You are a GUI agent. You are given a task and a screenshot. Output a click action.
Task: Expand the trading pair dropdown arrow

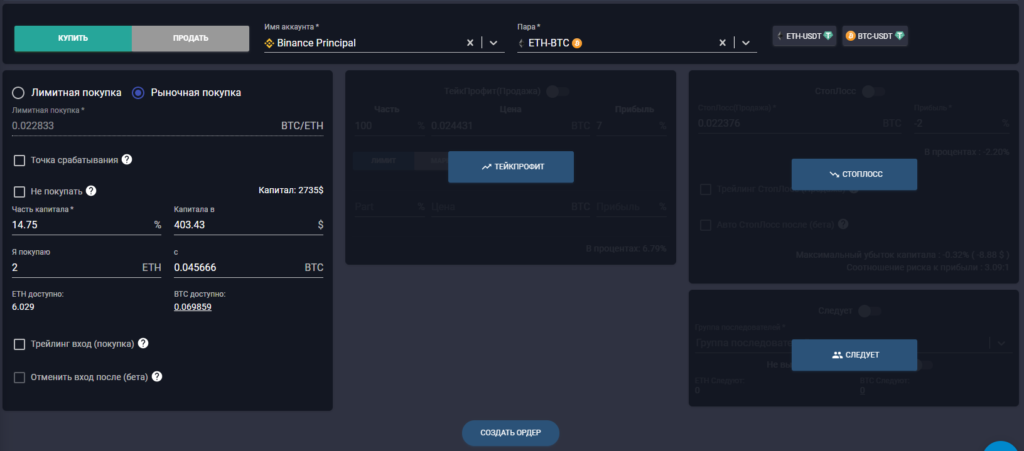[745, 43]
